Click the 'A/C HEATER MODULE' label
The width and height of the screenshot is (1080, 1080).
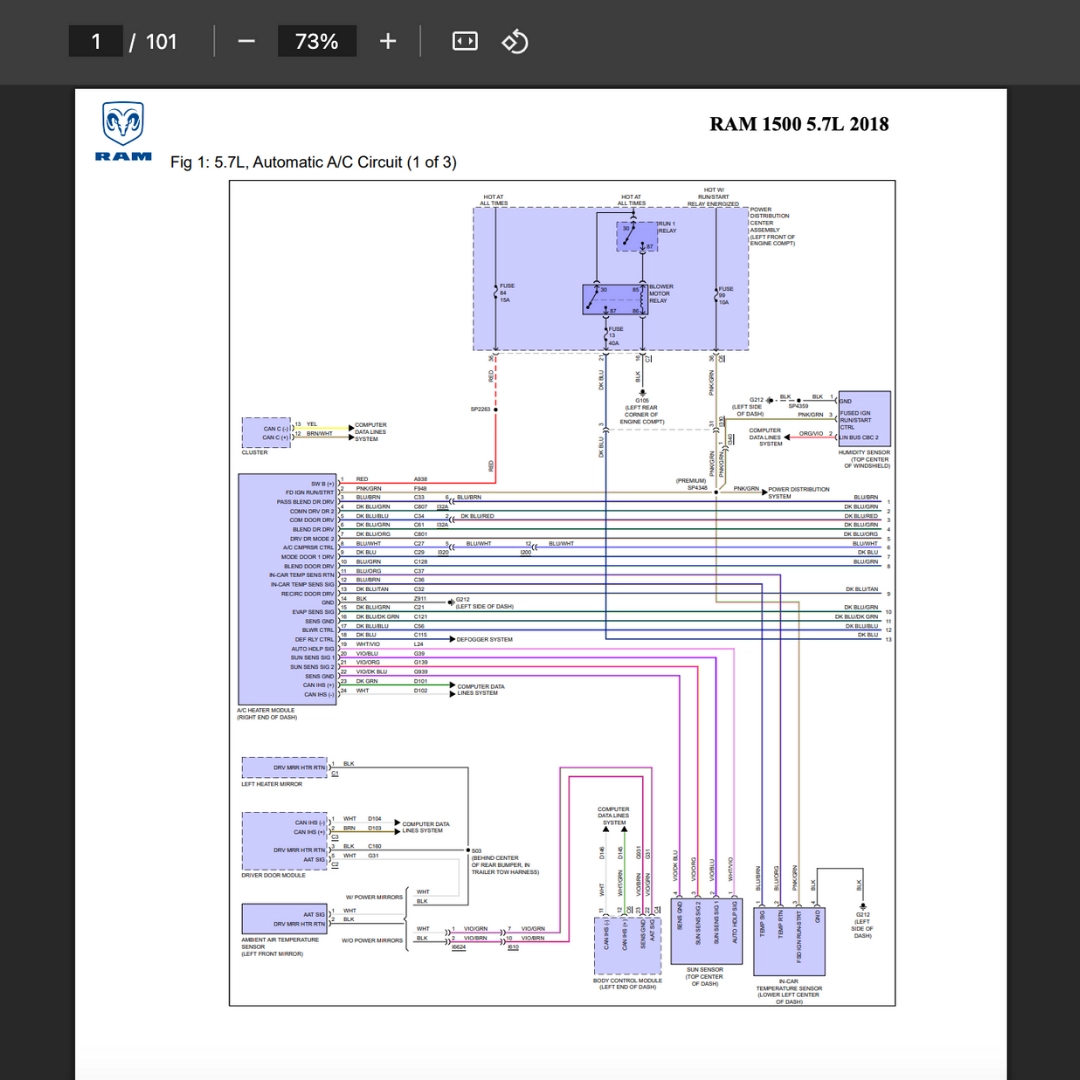[267, 714]
